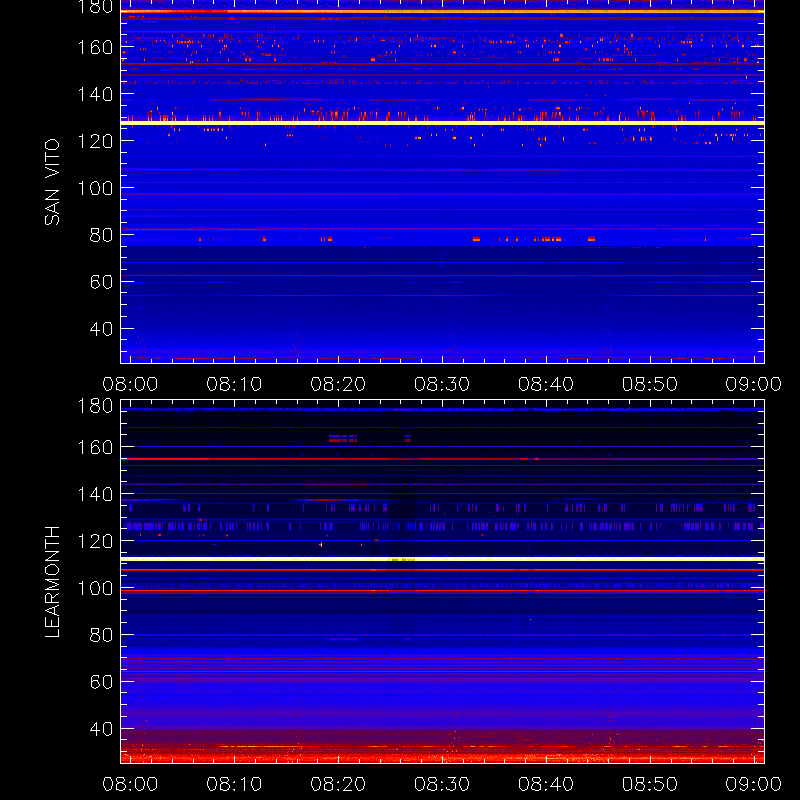The height and width of the screenshot is (800, 800).
Task: Click inside the San Vito spectrogram plot
Action: [x=442, y=182]
